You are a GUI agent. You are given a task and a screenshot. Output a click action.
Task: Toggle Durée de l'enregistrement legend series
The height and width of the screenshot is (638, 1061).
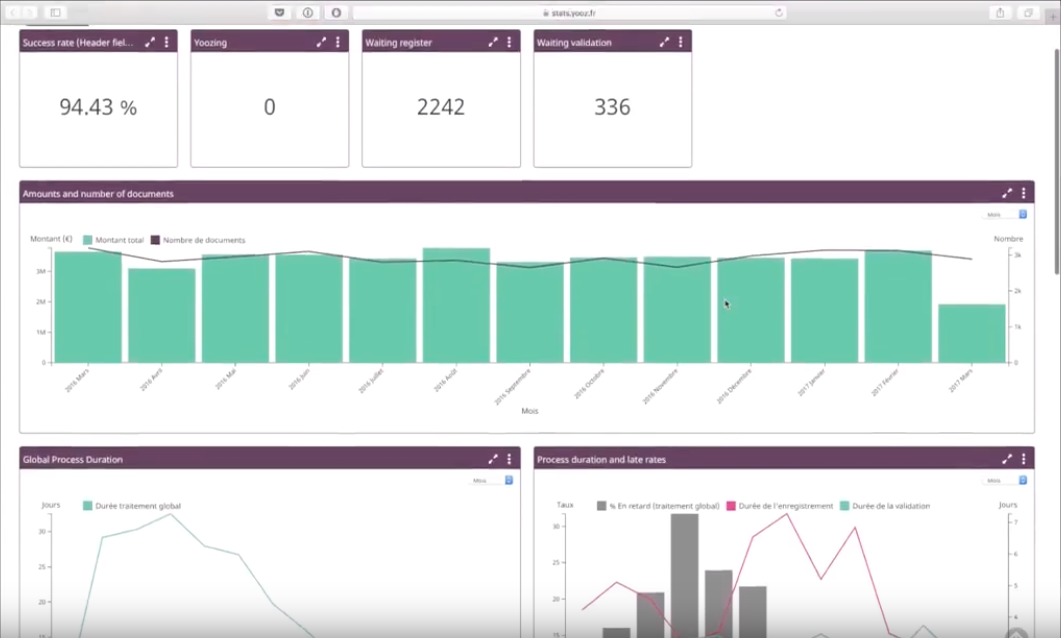click(x=780, y=505)
